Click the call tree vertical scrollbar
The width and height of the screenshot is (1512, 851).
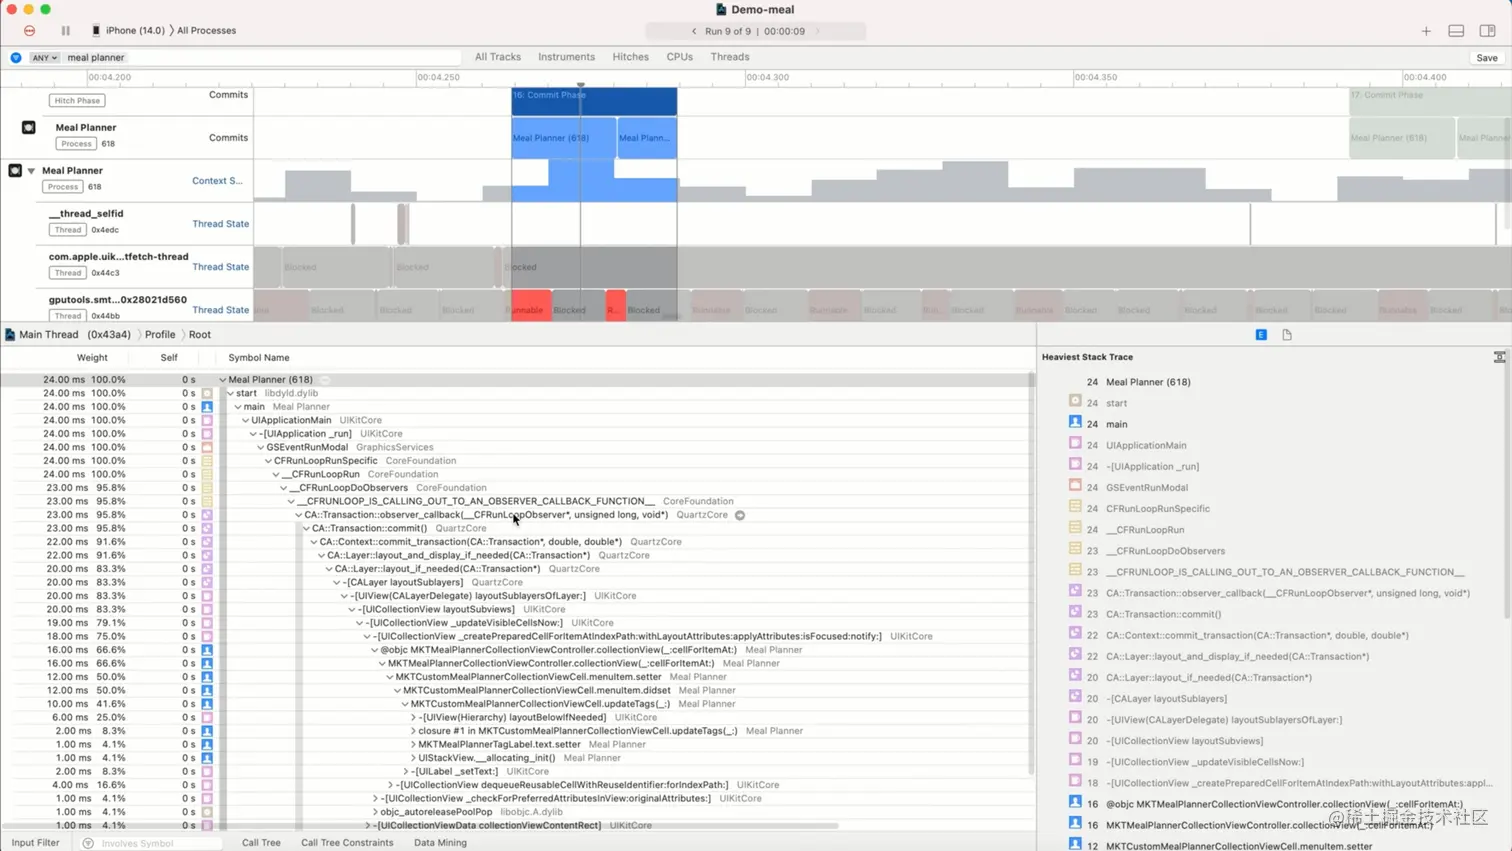coord(1031,574)
